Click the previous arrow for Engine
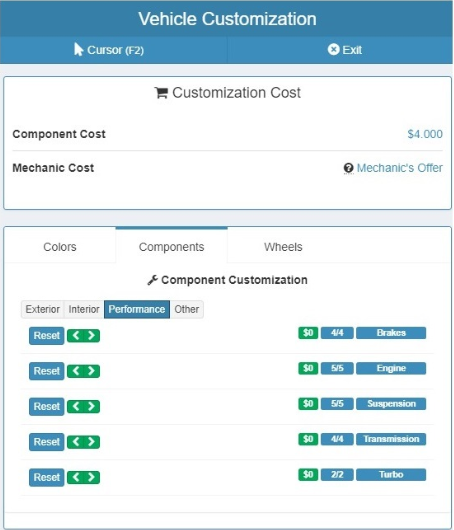The height and width of the screenshot is (530, 454). [76, 371]
